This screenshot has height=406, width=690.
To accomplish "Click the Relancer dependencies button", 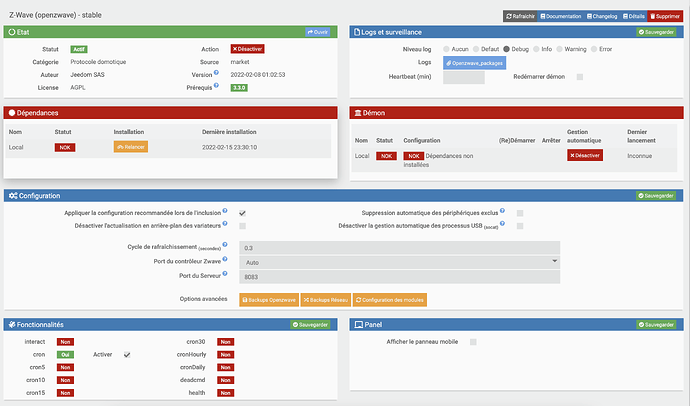I will [131, 147].
